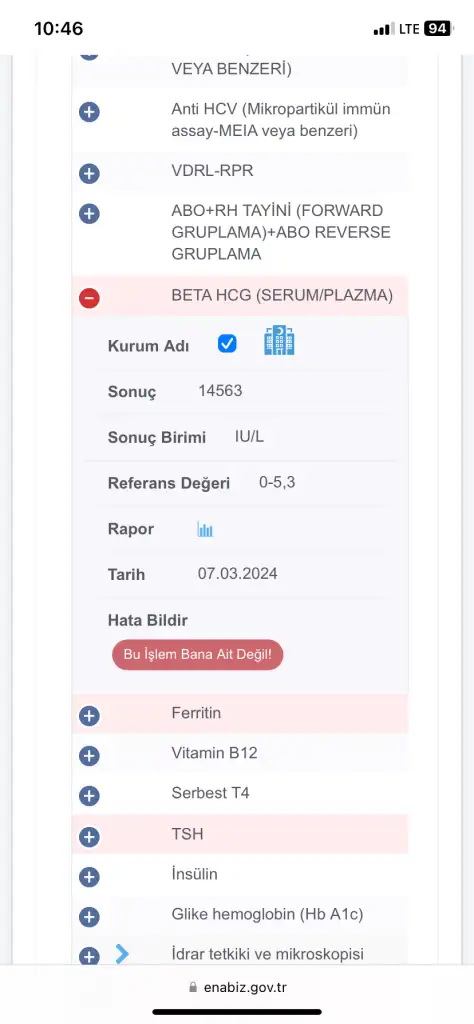This screenshot has width=474, height=1024.
Task: Open the TSH test row
Action: 240,835
